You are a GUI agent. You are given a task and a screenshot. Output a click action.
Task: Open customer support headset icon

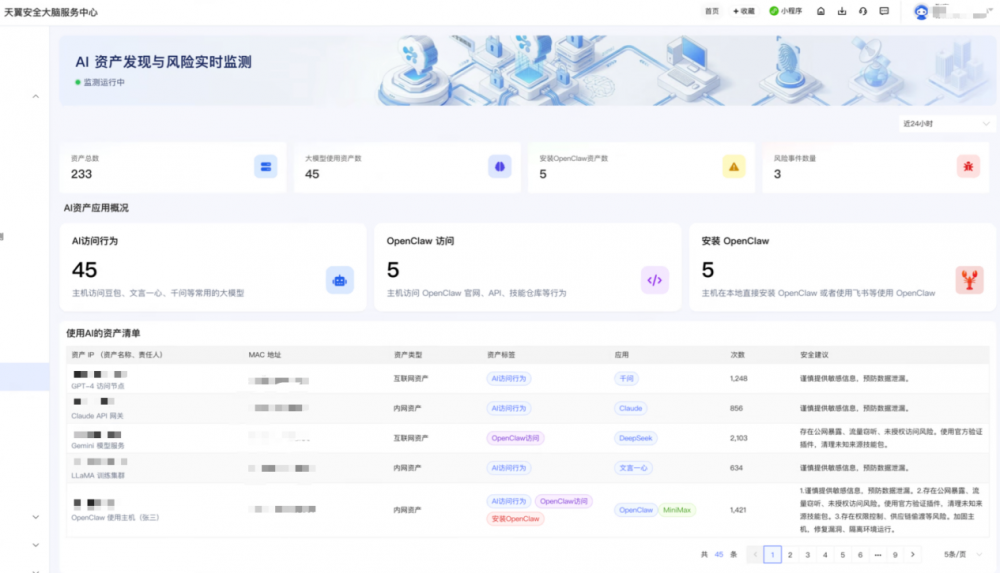863,11
